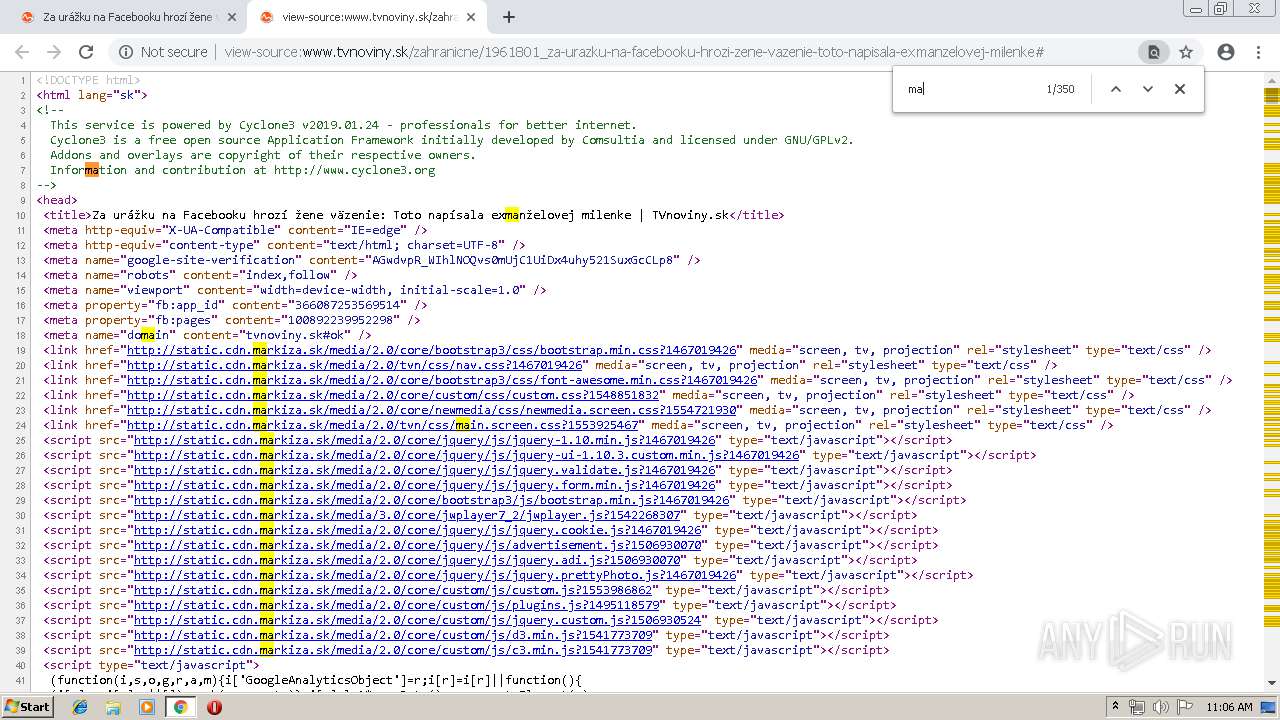1280x720 pixels.
Task: Open the Action Center flag icon
Action: [x=1183, y=707]
